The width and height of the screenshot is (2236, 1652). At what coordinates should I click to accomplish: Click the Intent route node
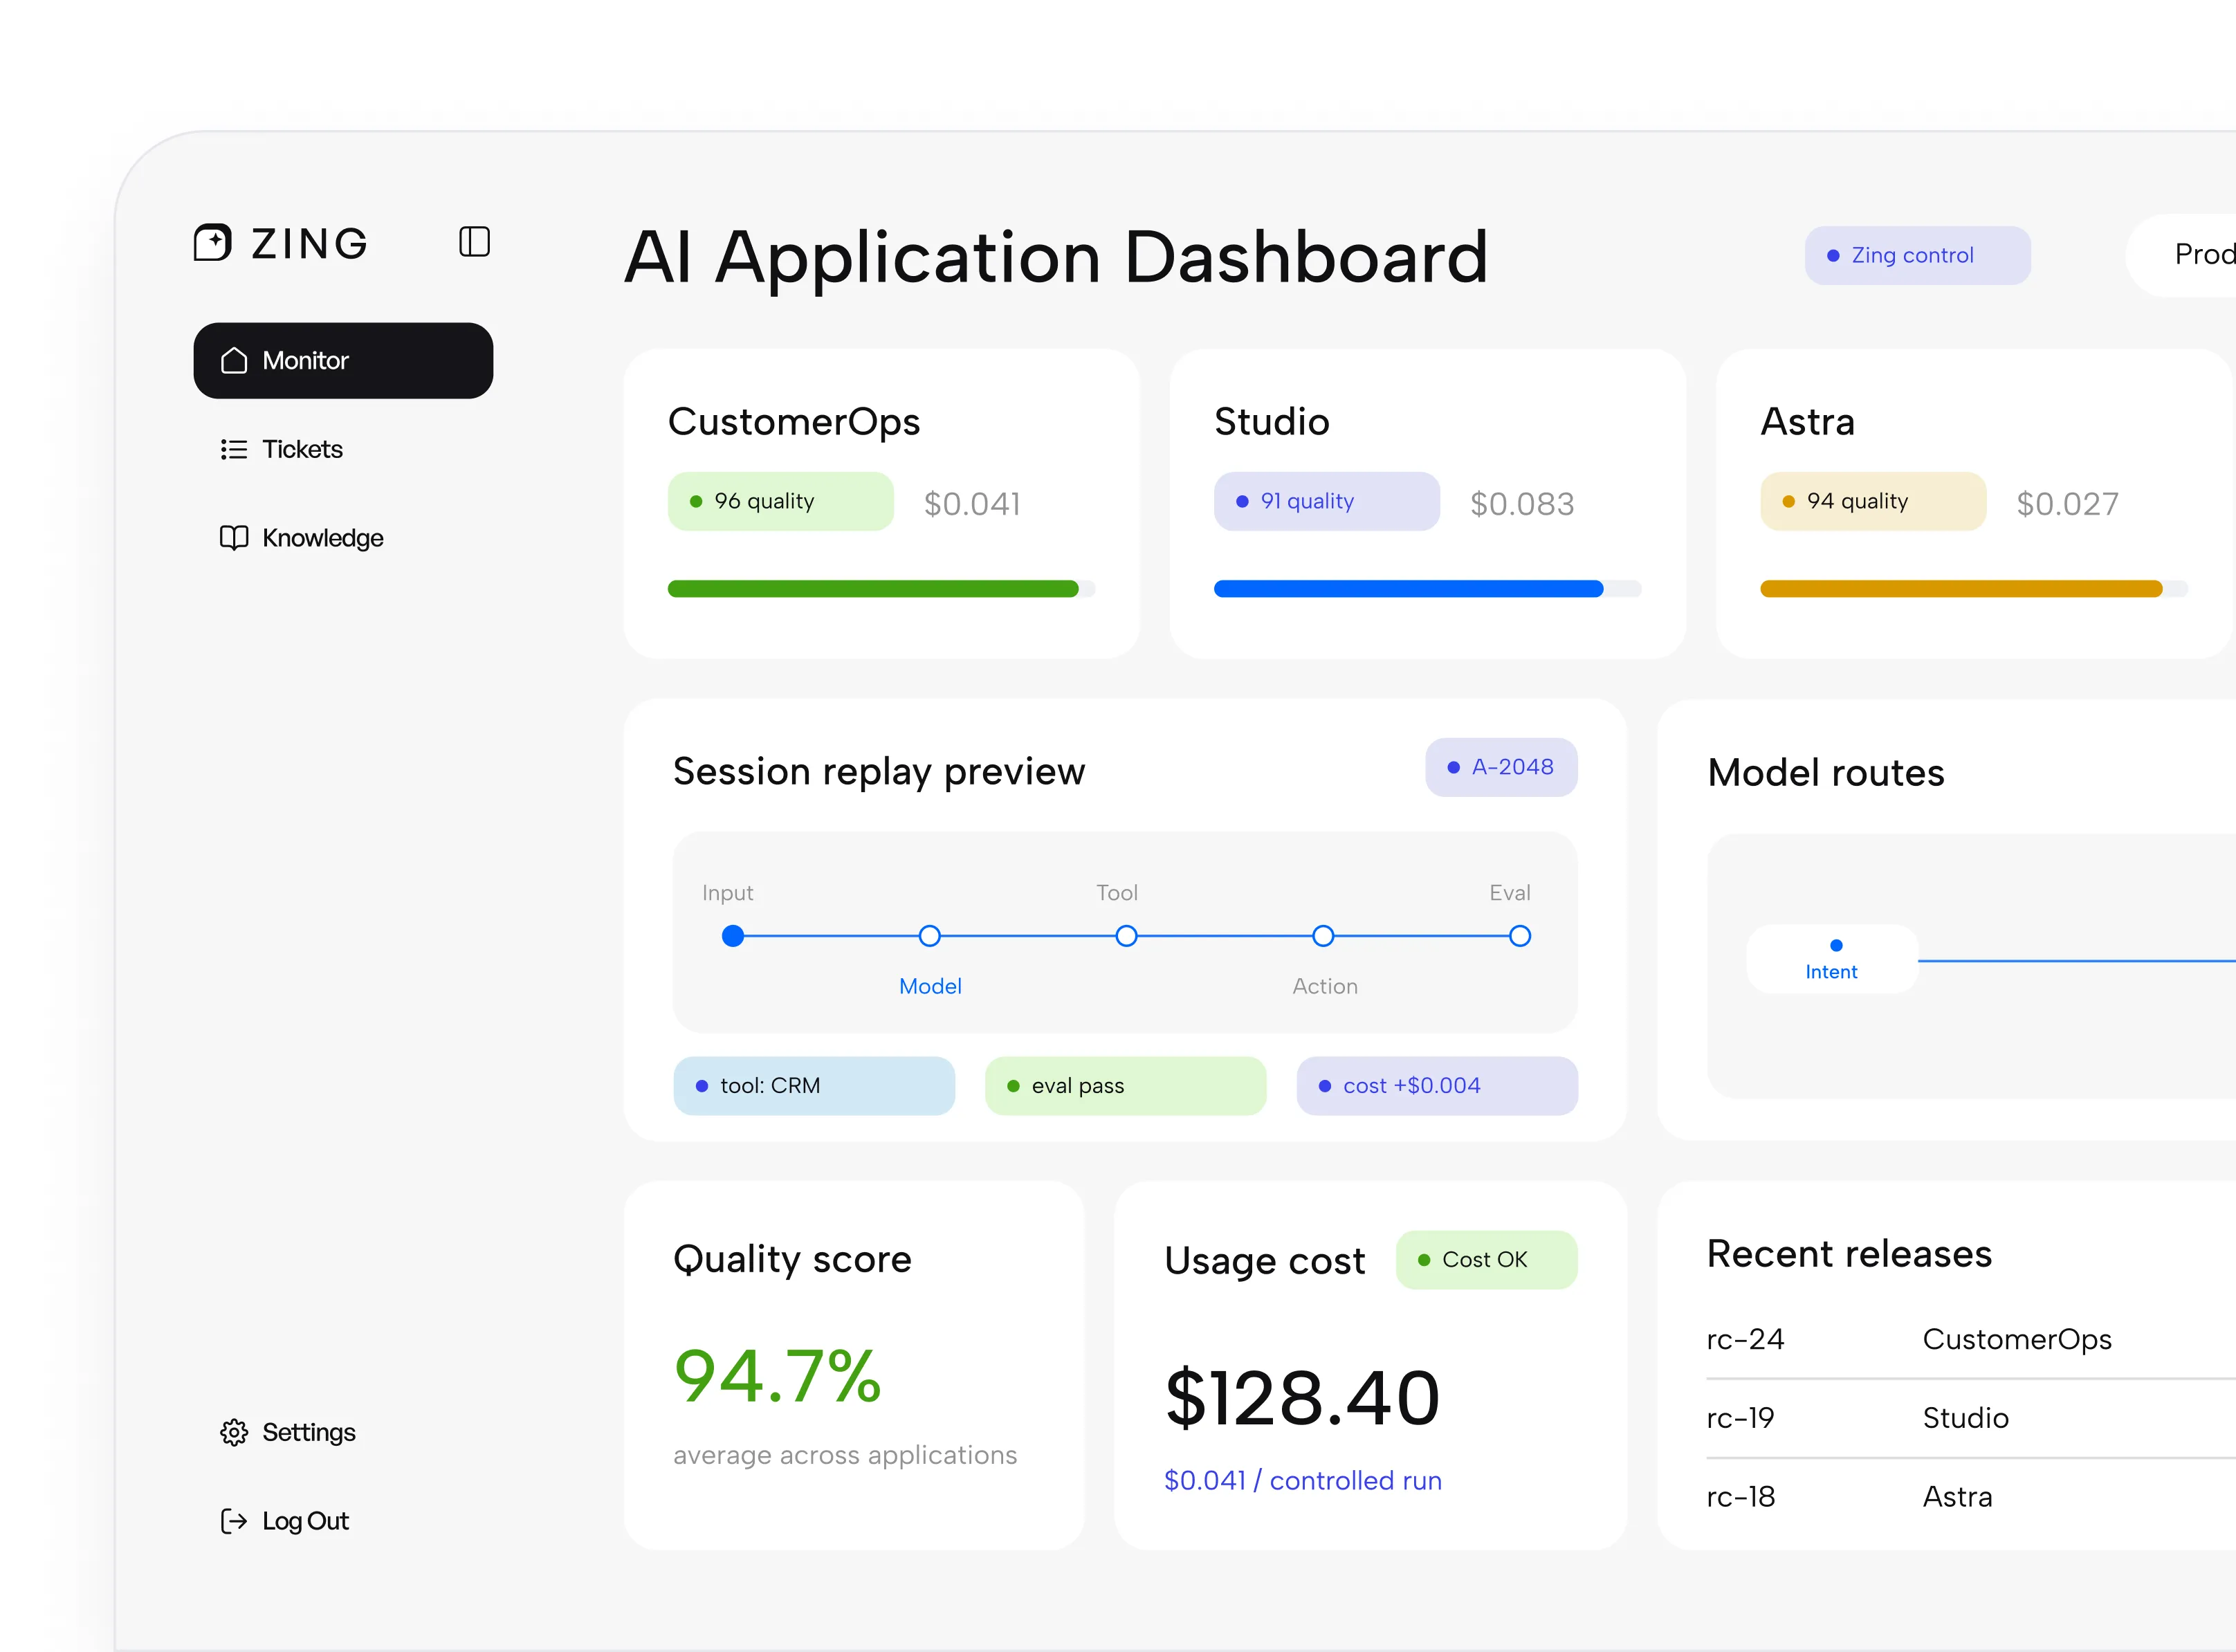click(1832, 959)
